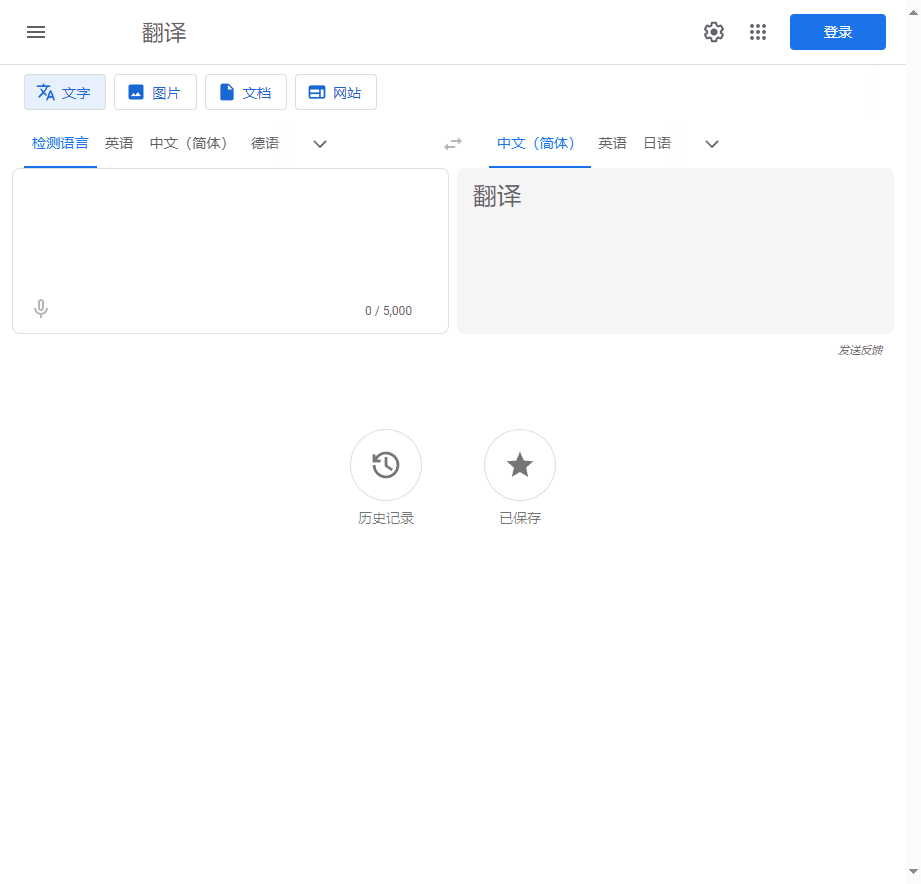Open 已保存 saved translations

pyautogui.click(x=520, y=477)
